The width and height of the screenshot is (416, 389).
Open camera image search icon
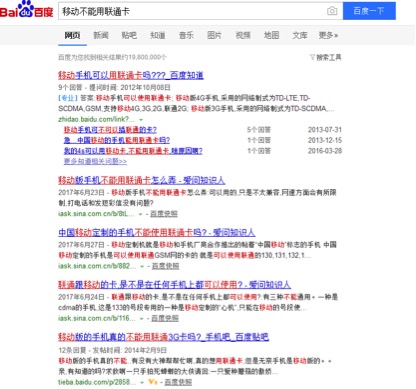332,11
